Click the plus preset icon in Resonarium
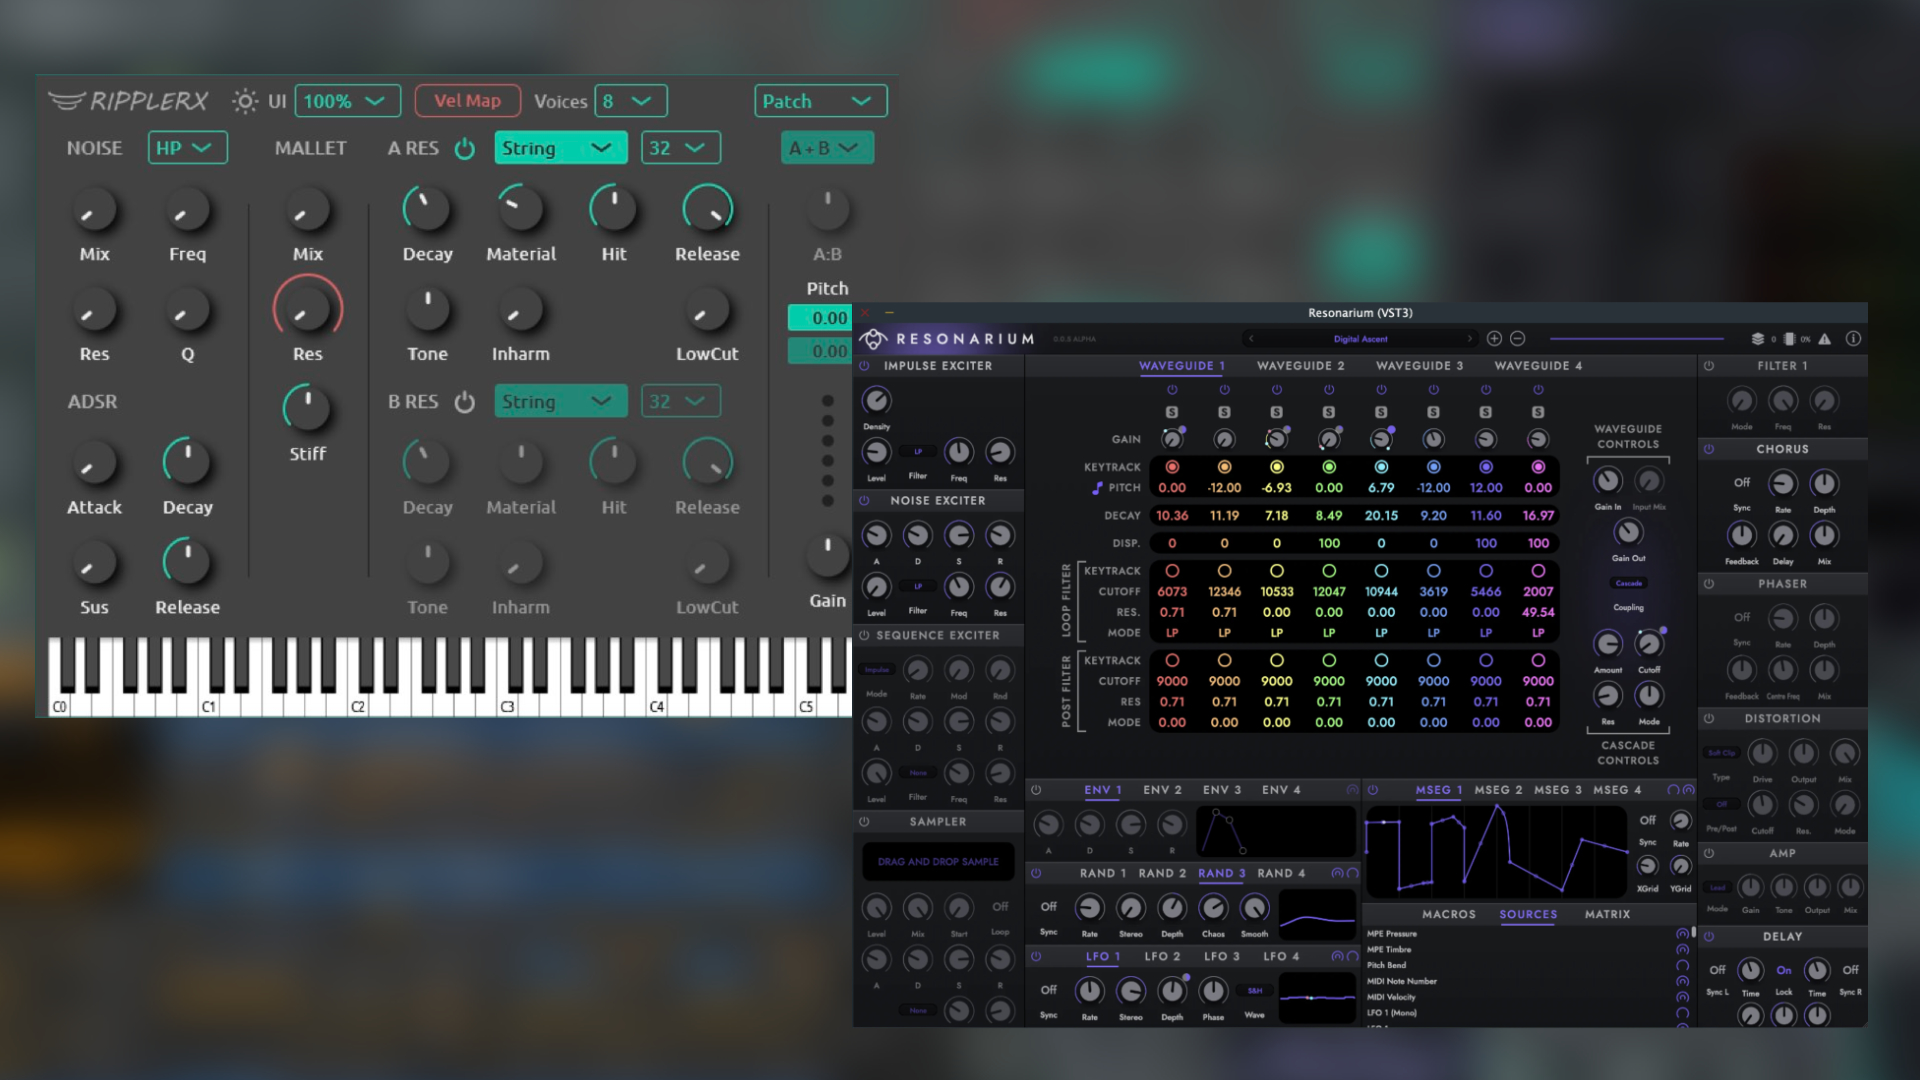 tap(1494, 339)
